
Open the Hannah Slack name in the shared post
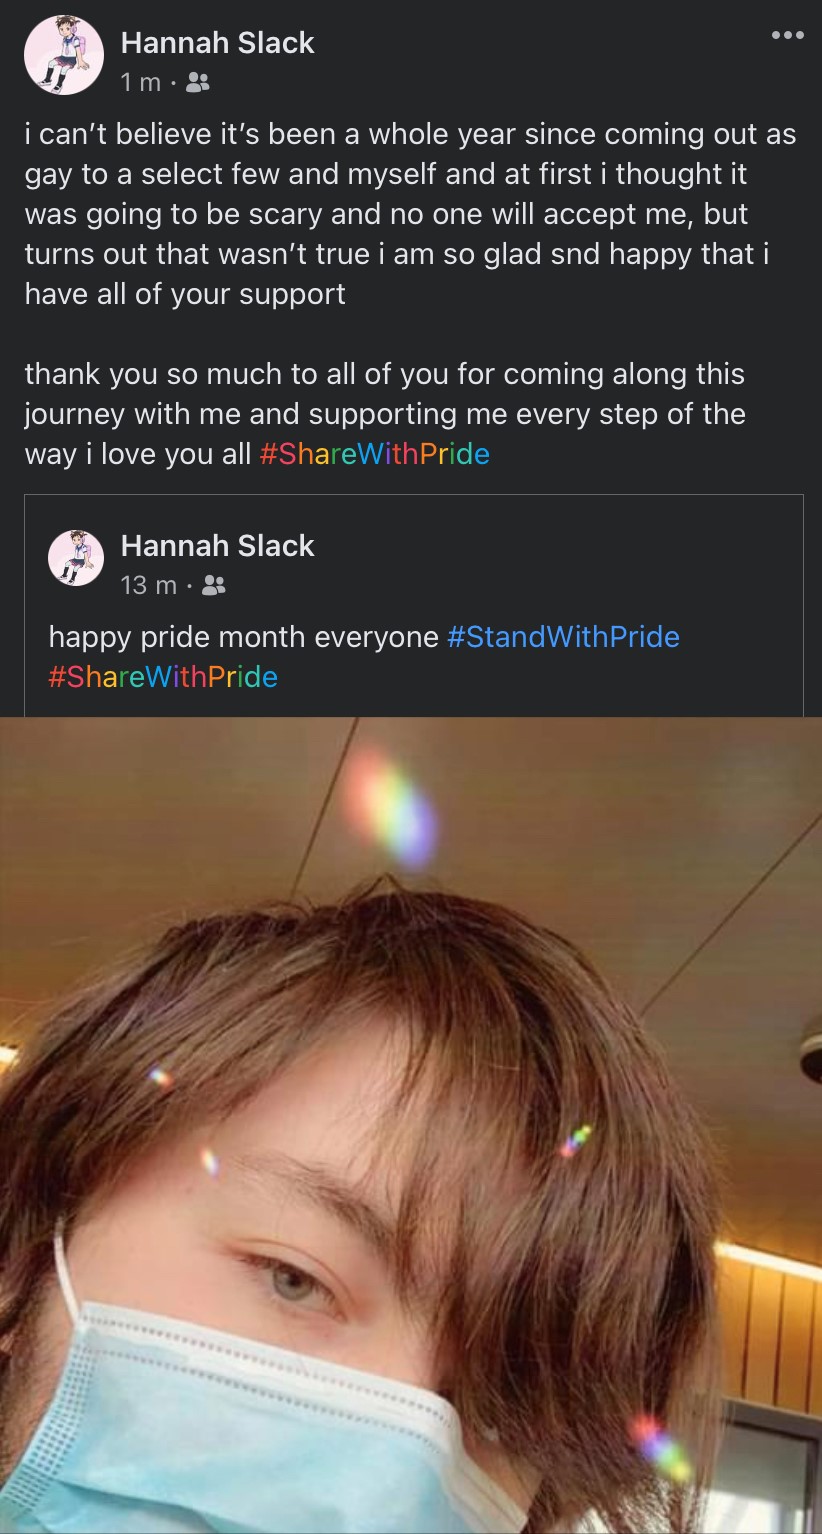tap(217, 545)
